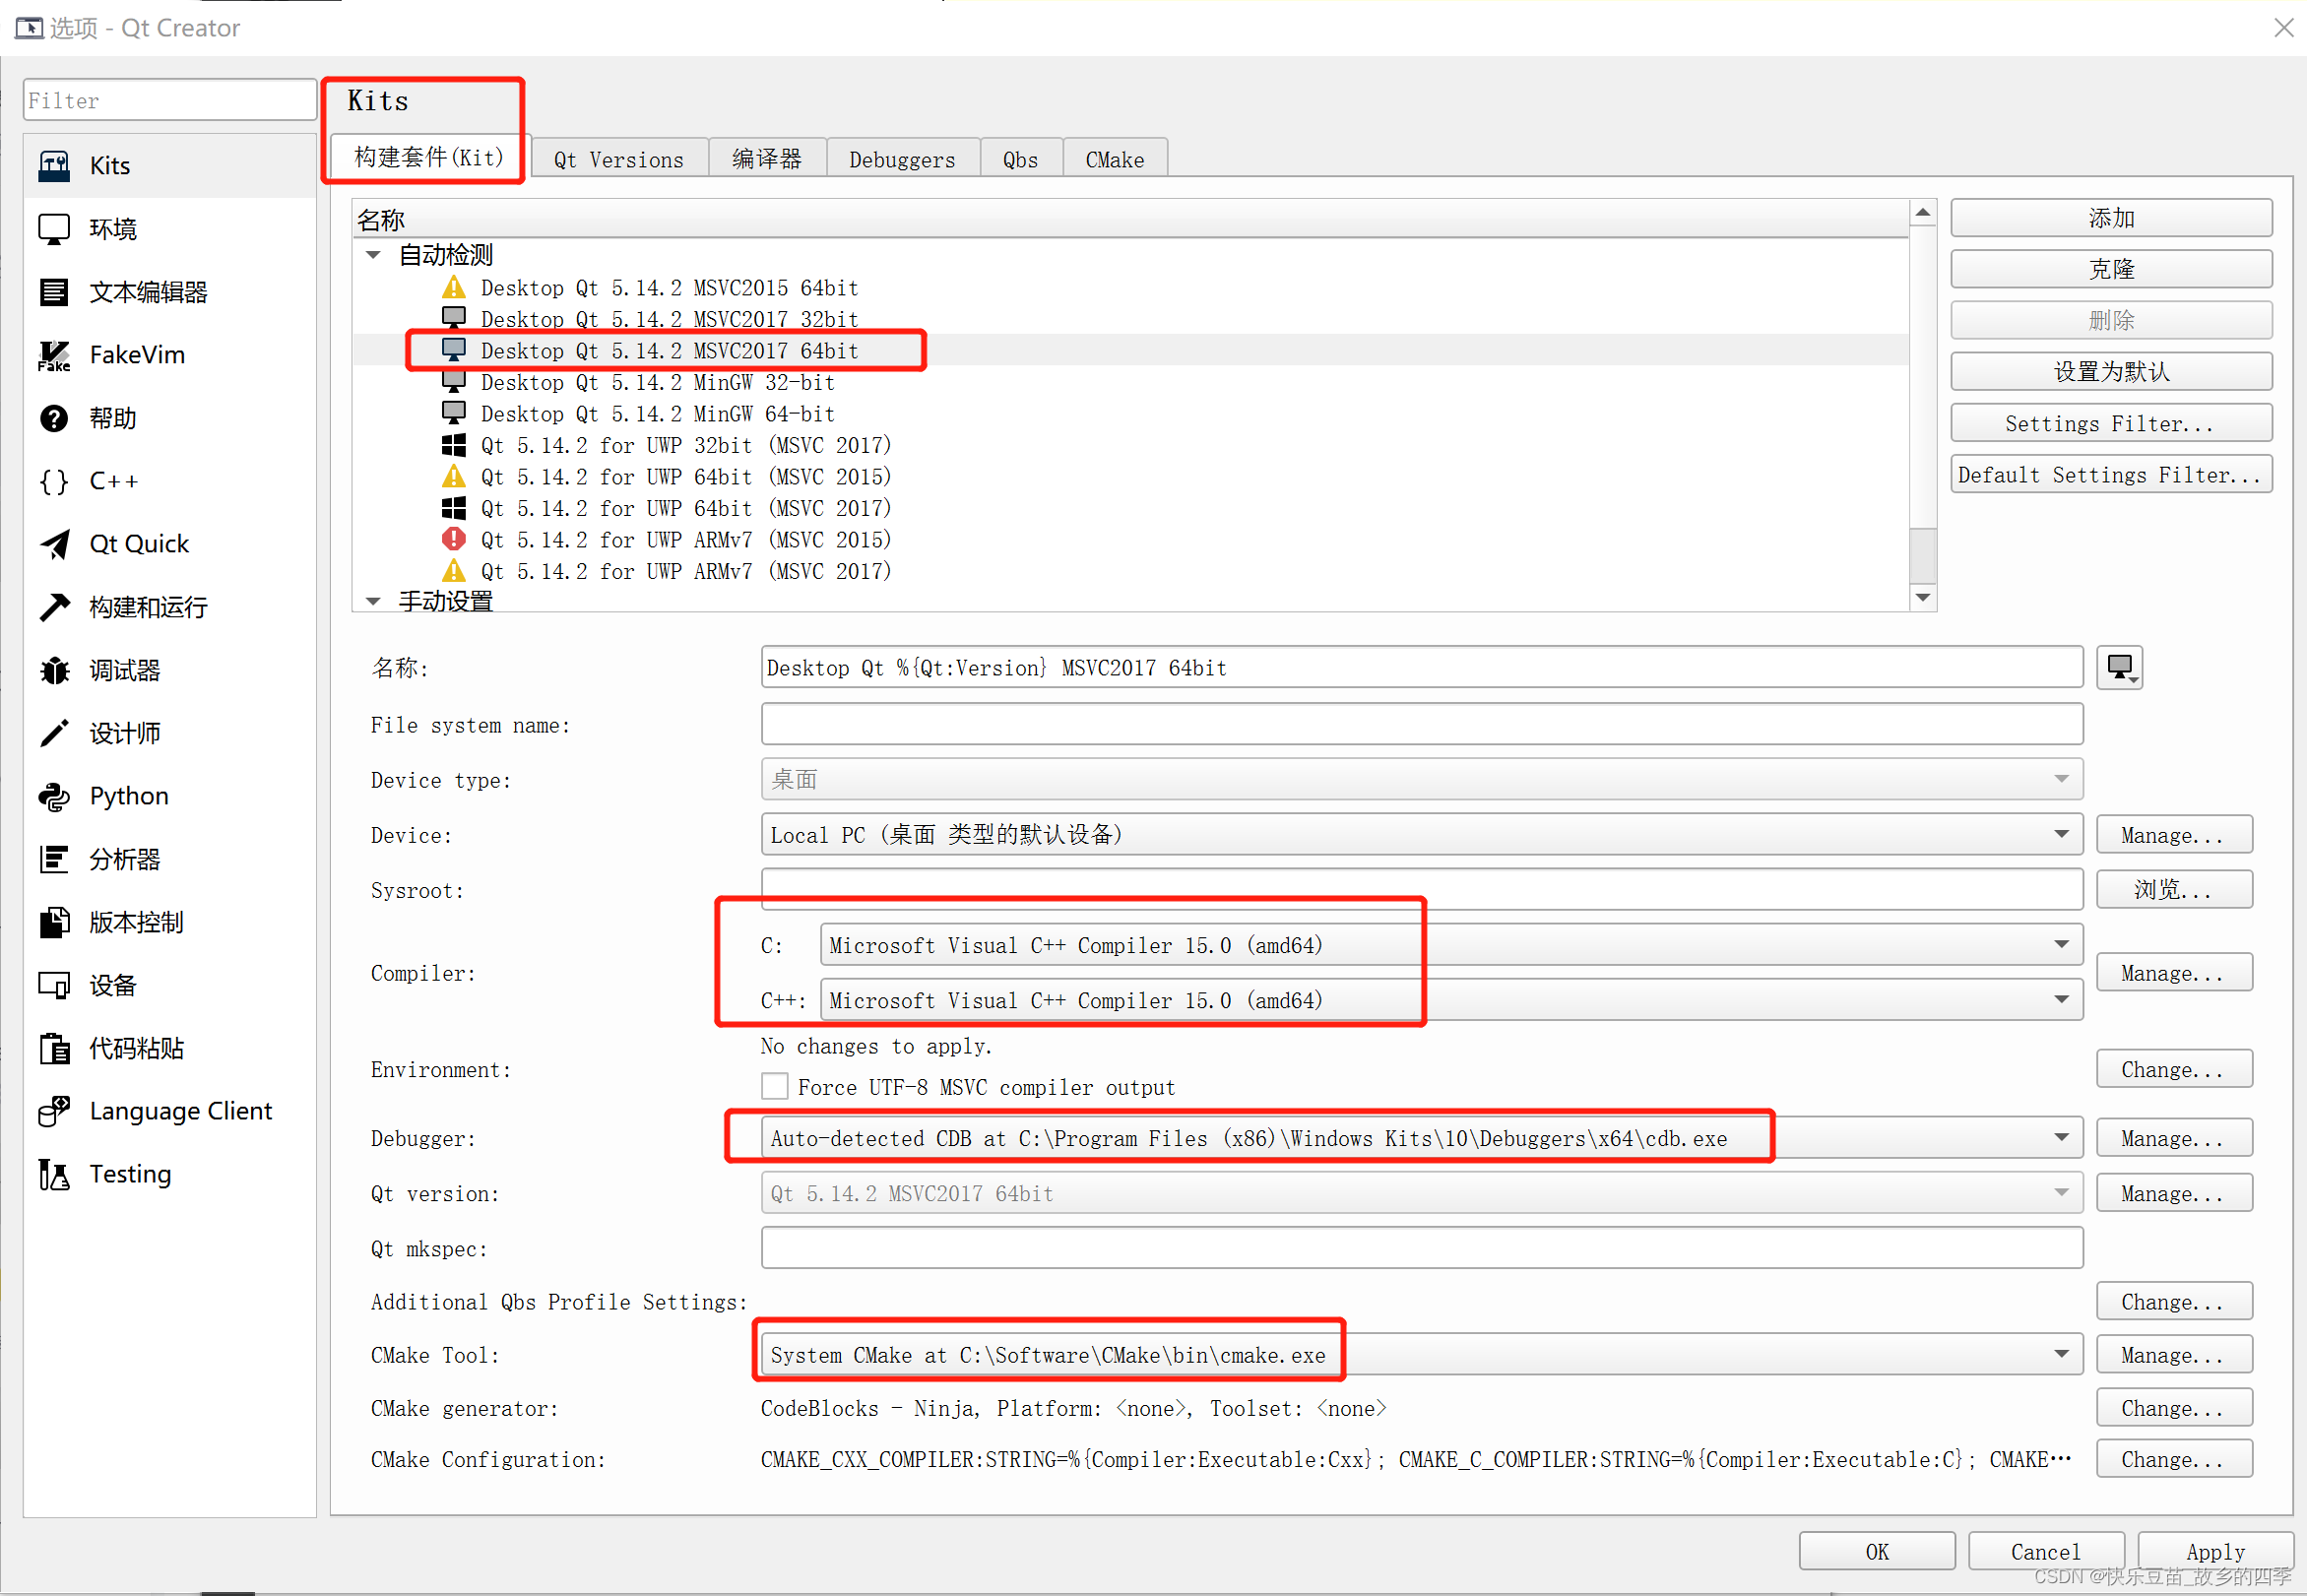Open the Language Client settings category
This screenshot has width=2307, height=1596.
(170, 1111)
